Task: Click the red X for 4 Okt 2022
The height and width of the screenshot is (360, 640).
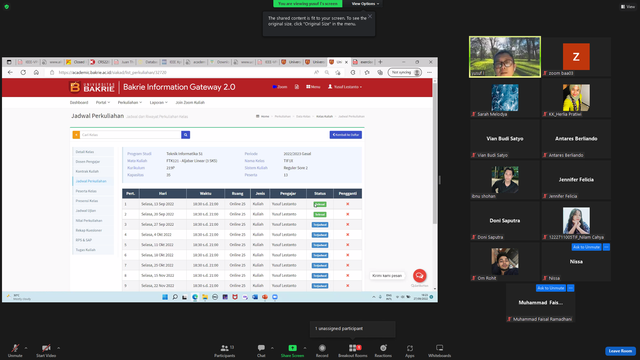Action: (x=348, y=235)
